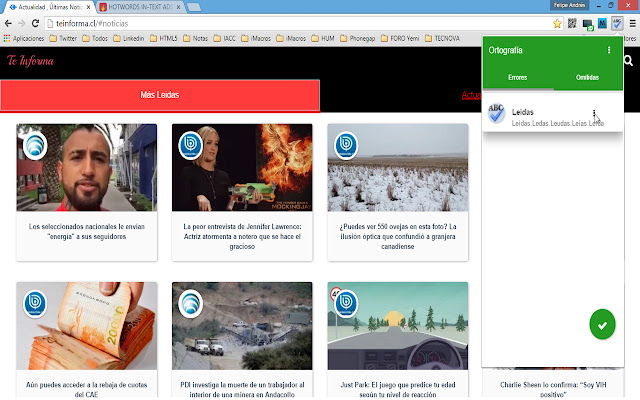Click the Mockingjay interview thumbnail

pos(242,167)
